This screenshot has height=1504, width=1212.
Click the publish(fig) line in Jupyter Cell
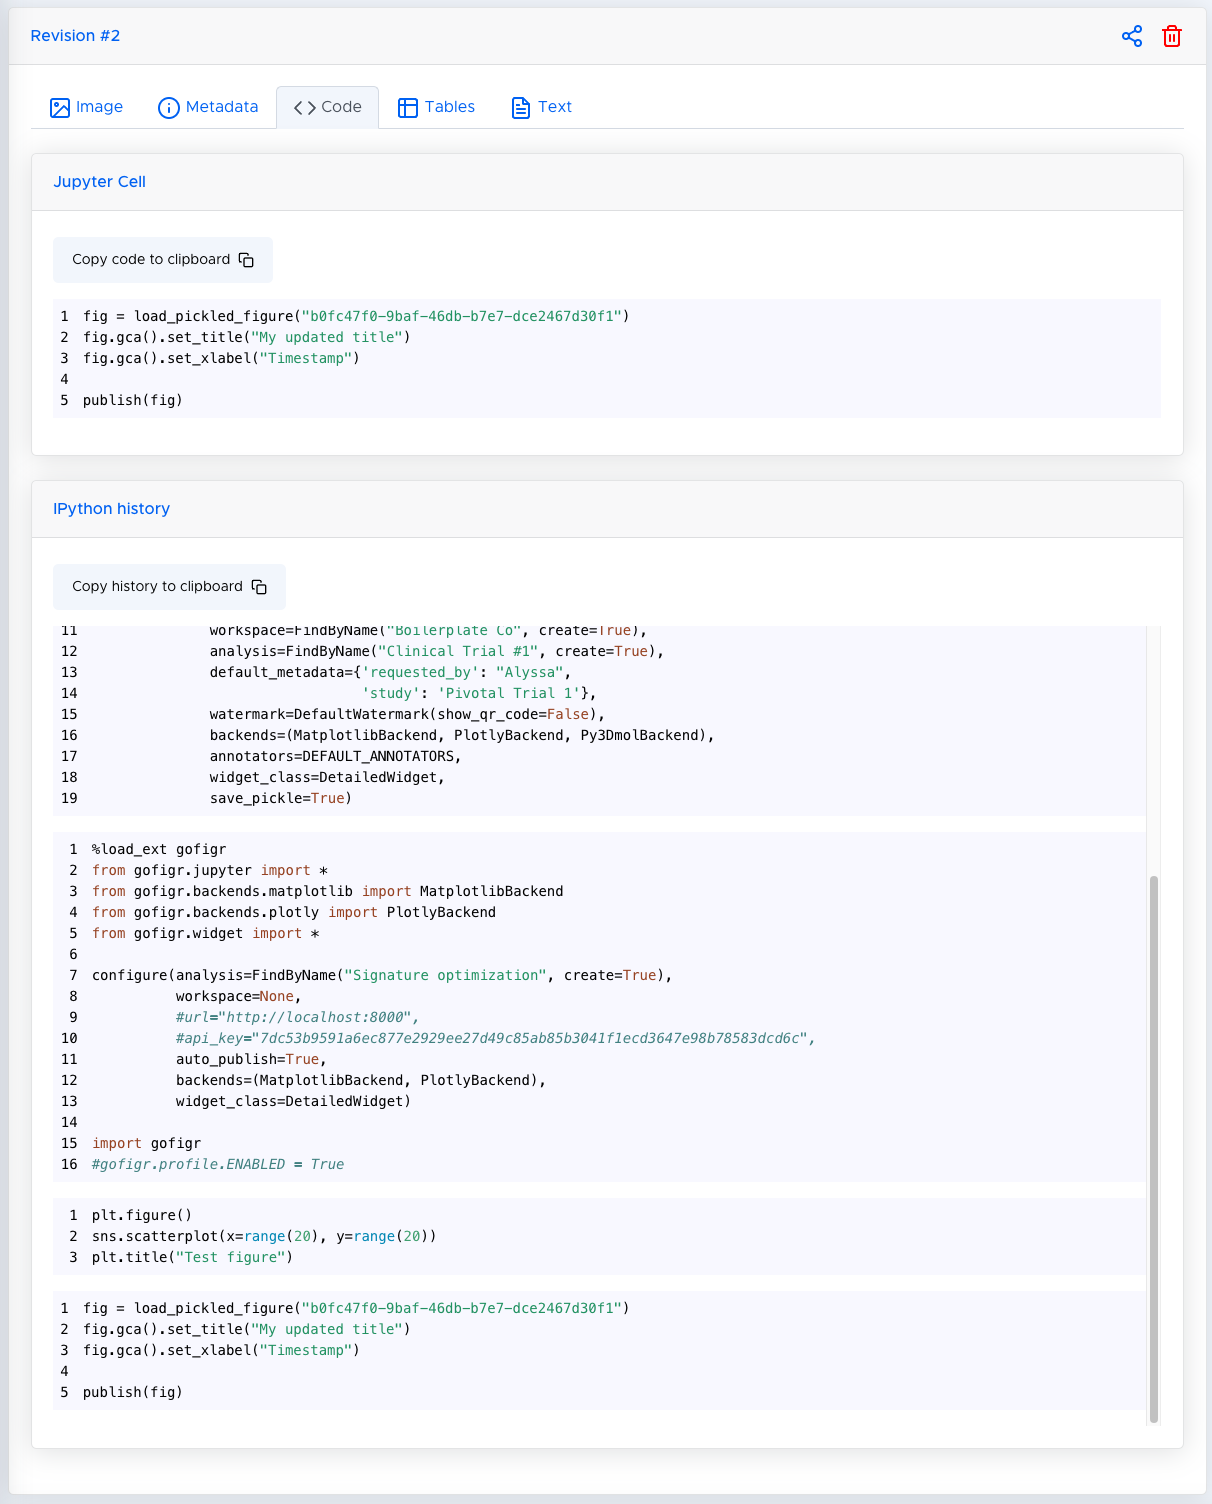pyautogui.click(x=132, y=400)
